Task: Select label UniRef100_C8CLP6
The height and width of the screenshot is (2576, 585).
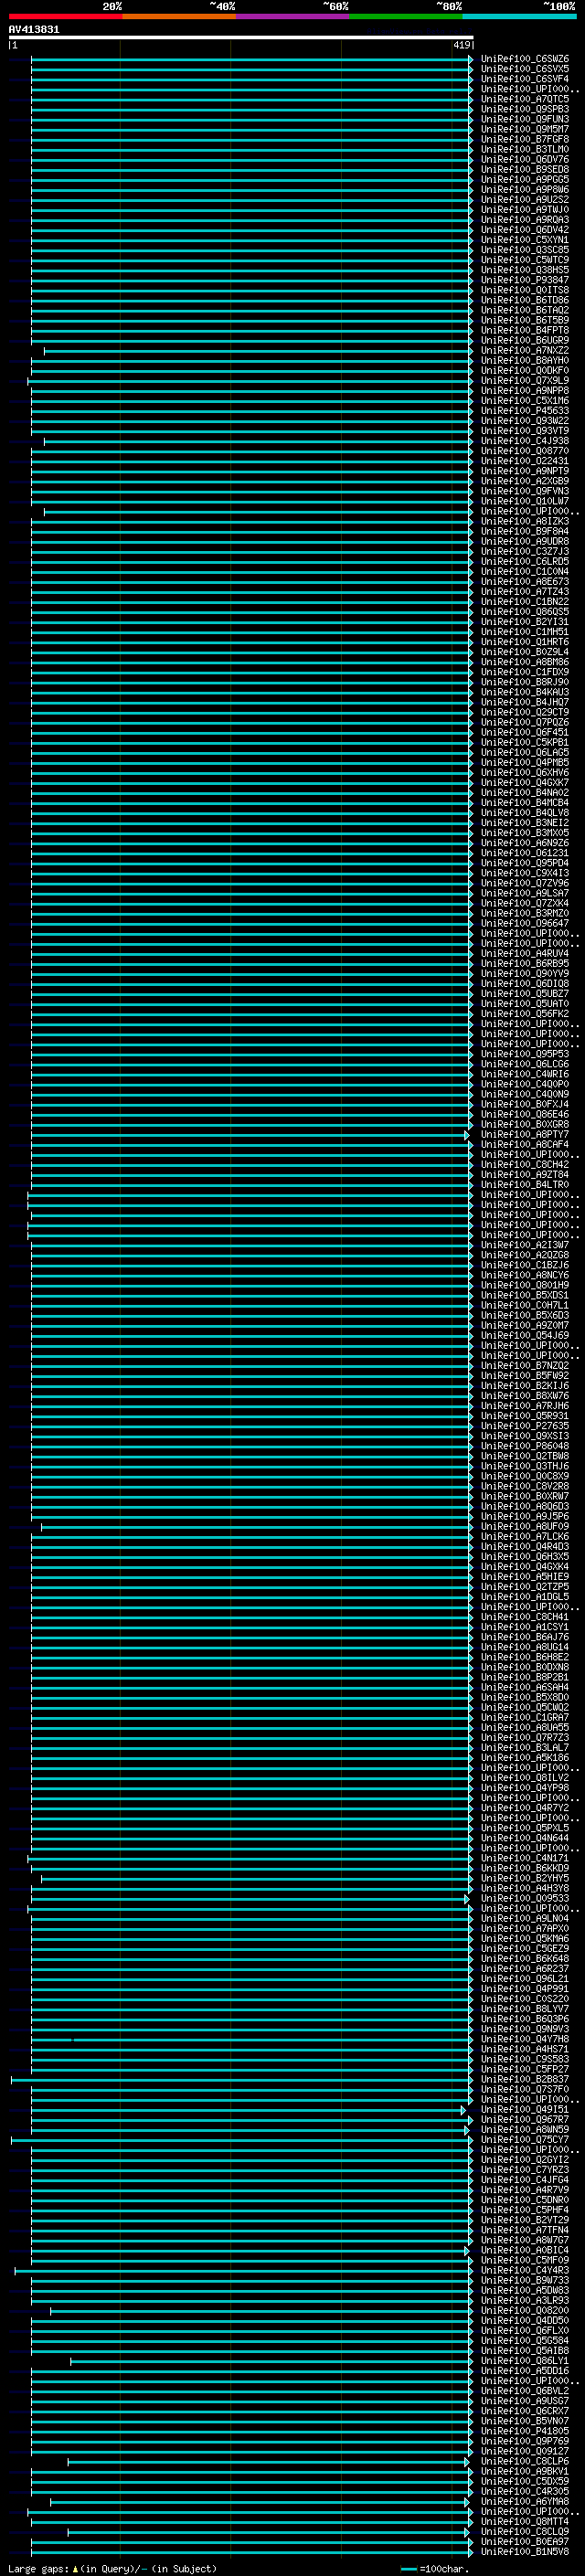Action: click(x=524, y=2462)
